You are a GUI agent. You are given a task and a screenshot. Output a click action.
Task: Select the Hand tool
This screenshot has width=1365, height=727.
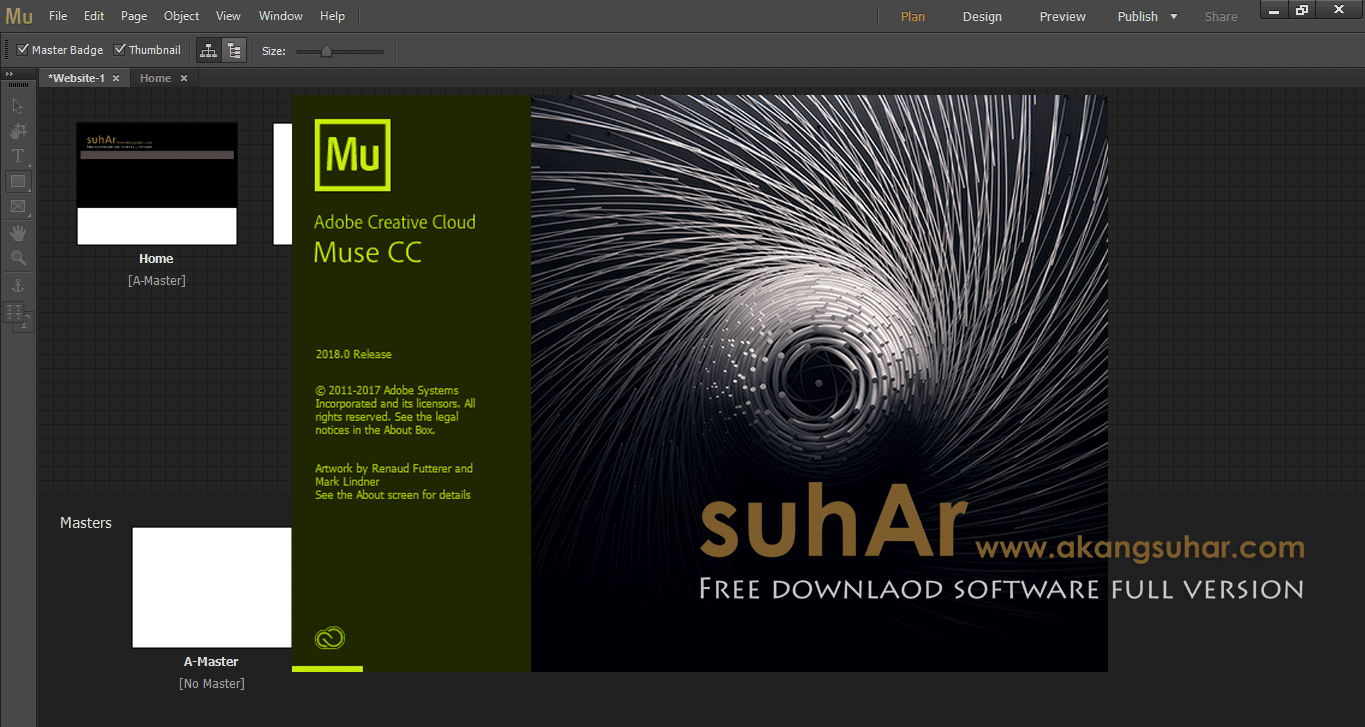(x=18, y=233)
